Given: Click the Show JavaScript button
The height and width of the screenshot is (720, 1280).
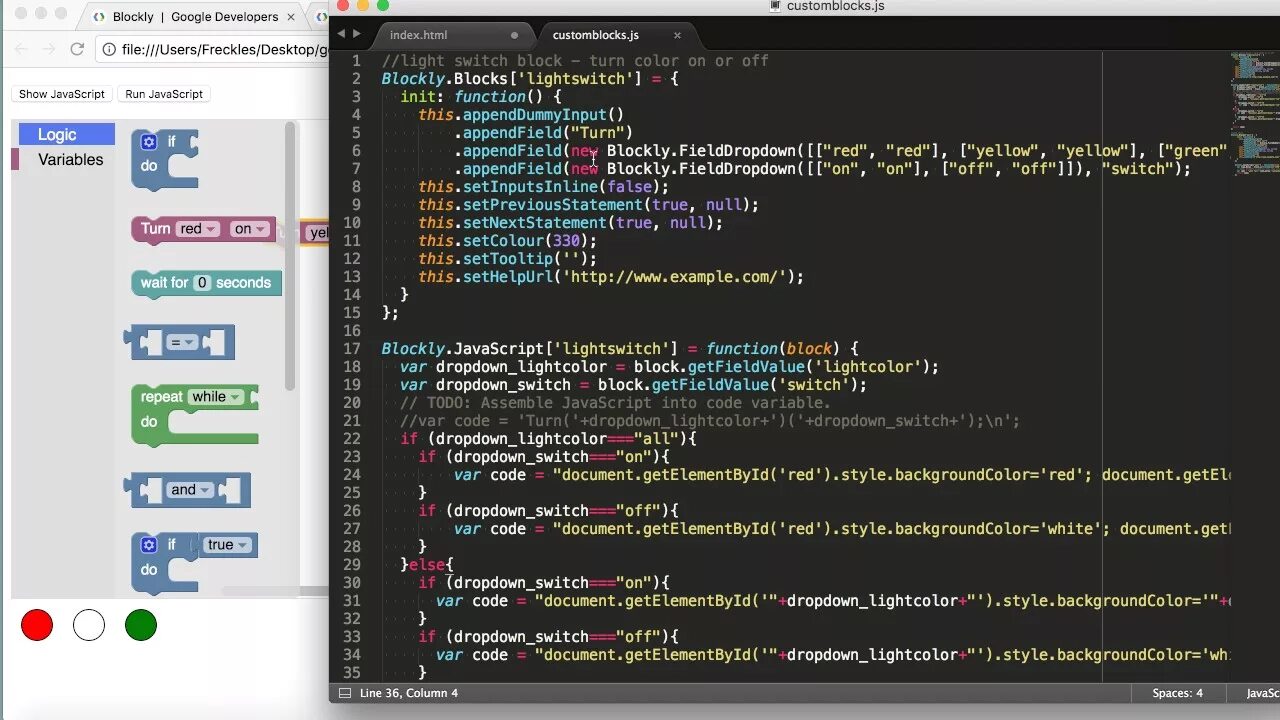Looking at the screenshot, I should click(62, 94).
